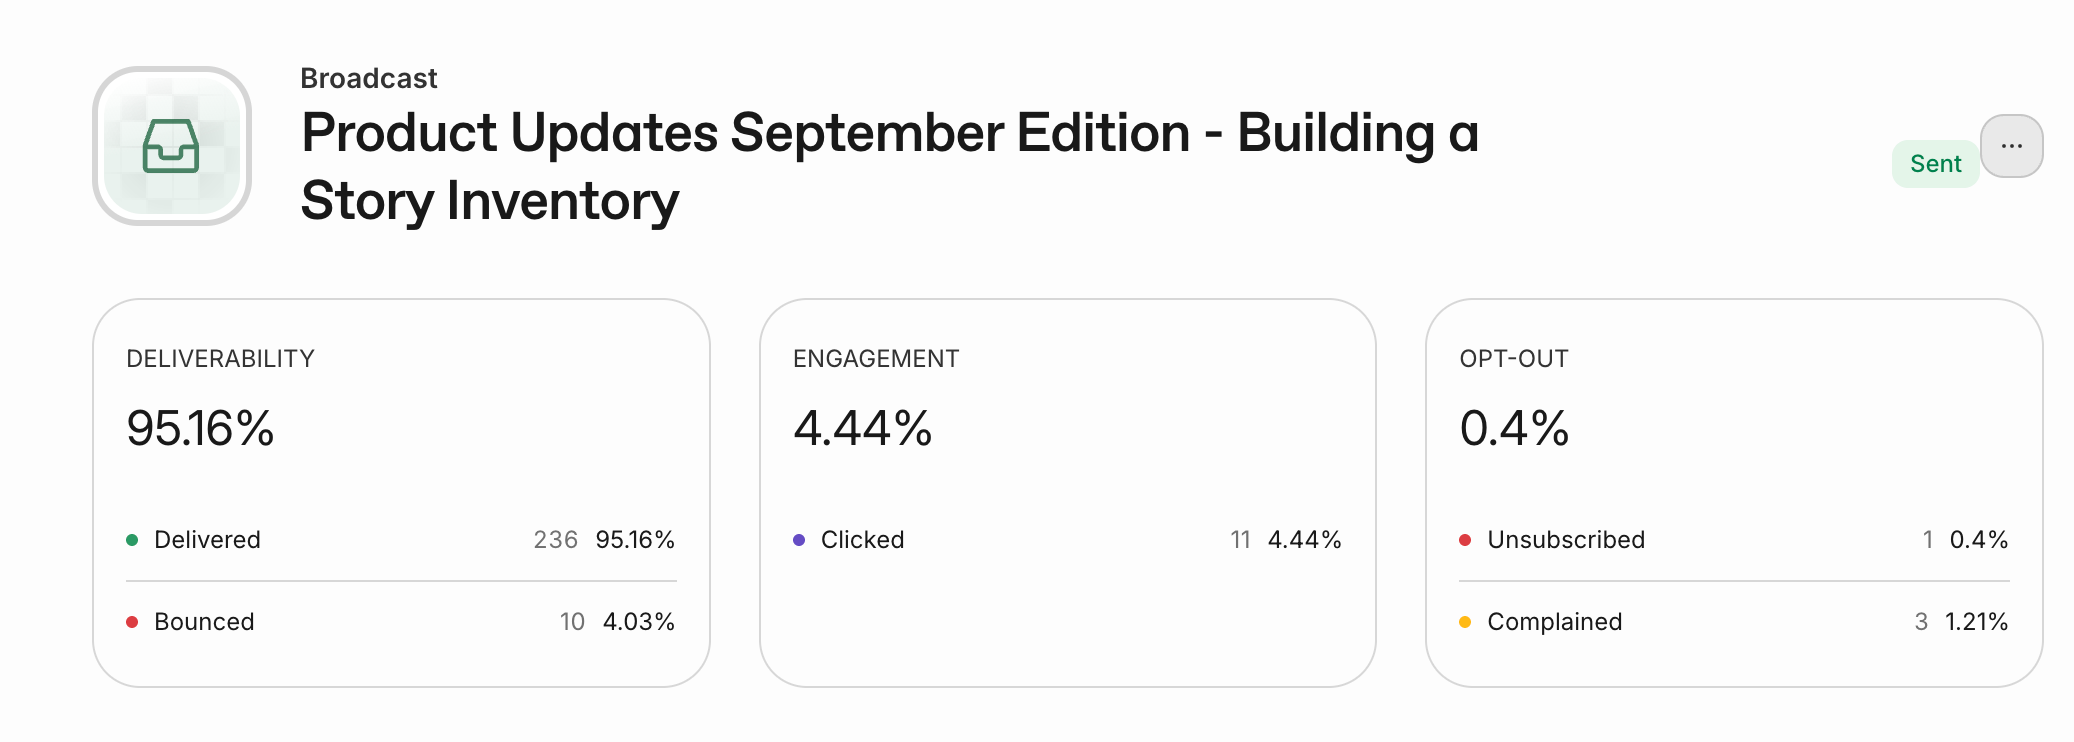2074x742 pixels.
Task: Click the red Bounced status dot
Action: pos(132,622)
